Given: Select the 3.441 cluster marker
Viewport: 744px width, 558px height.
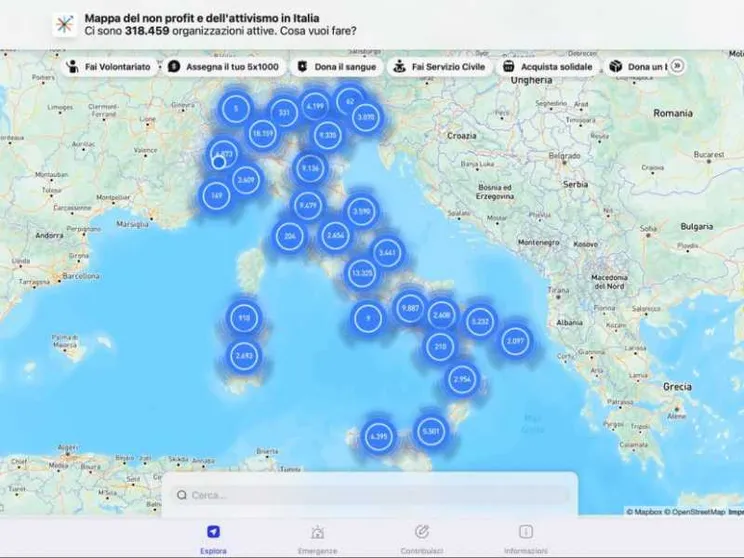Looking at the screenshot, I should point(387,252).
